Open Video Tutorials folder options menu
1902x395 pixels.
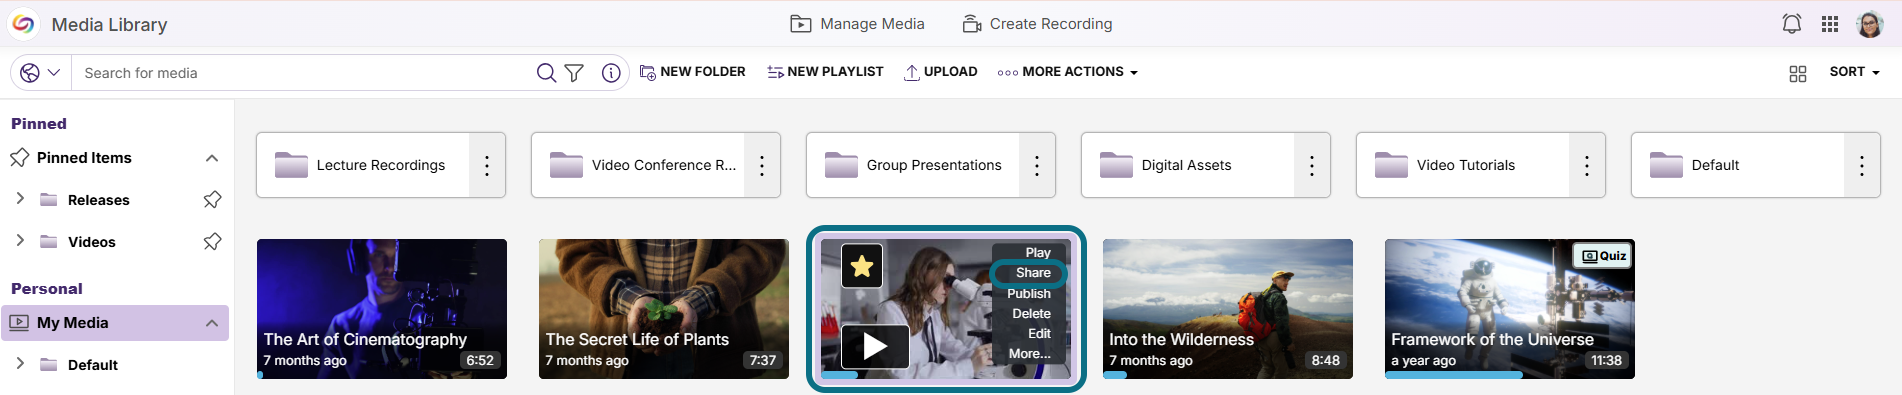tap(1587, 165)
